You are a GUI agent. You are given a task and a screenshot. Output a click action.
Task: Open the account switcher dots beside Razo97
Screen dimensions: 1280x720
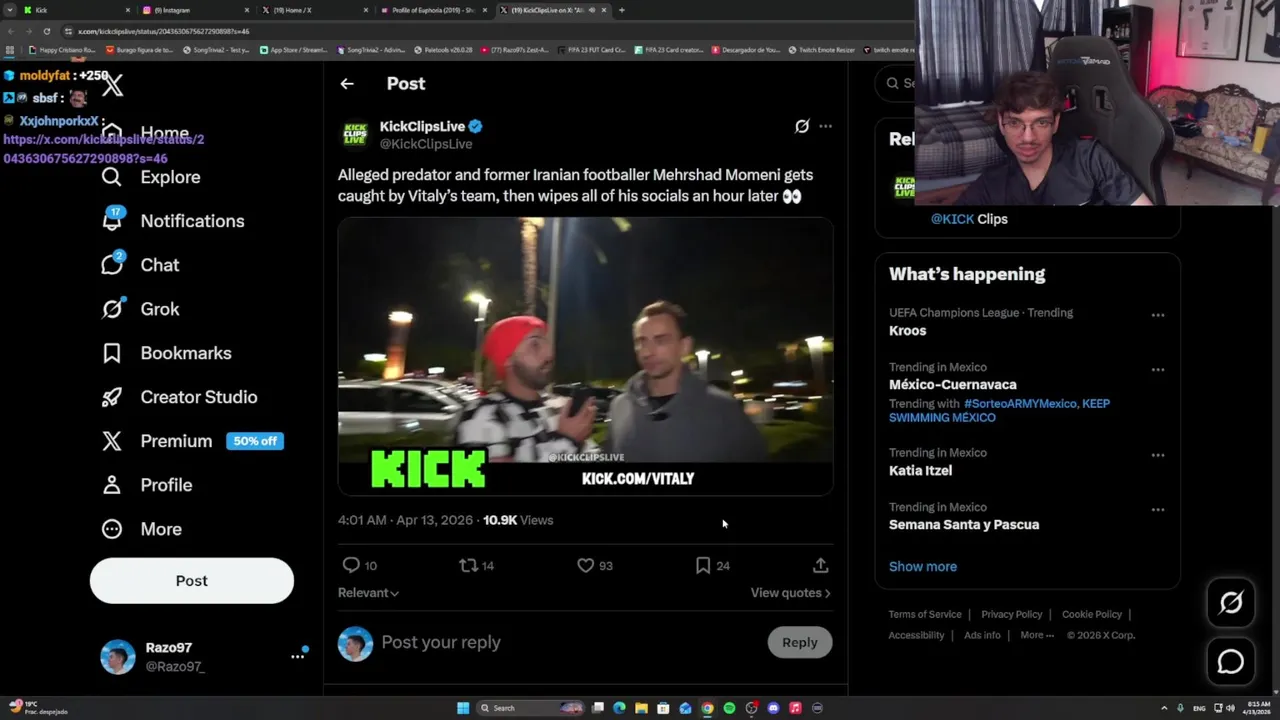point(298,656)
